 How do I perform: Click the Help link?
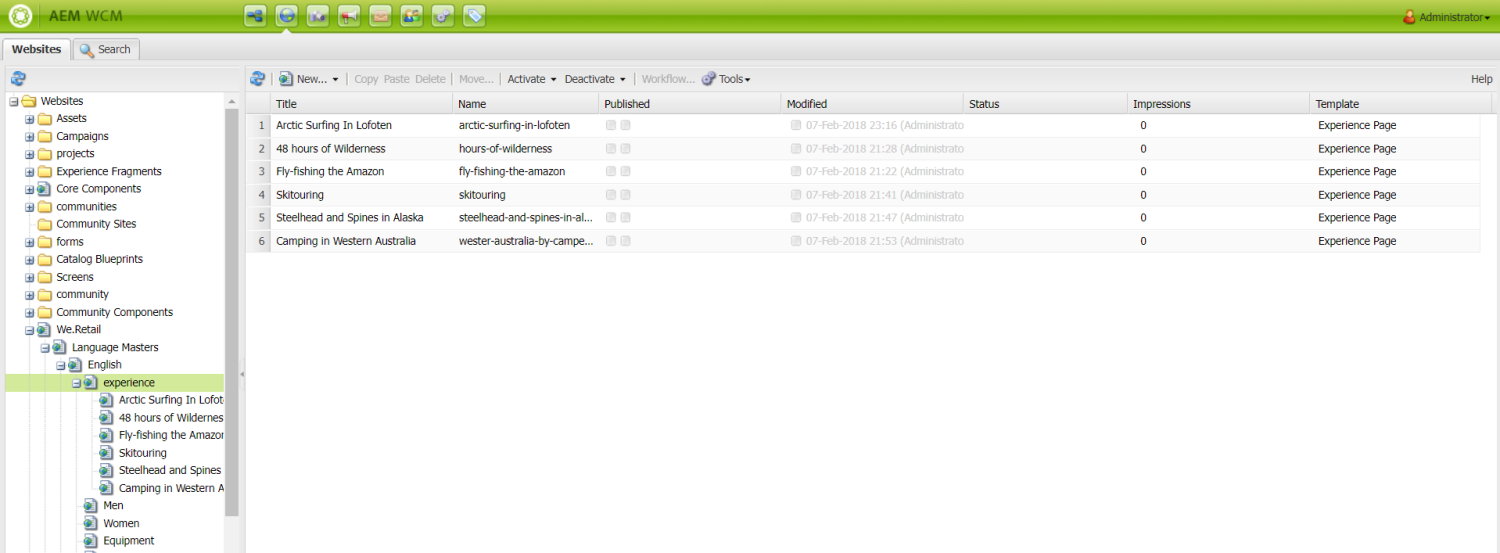point(1481,79)
